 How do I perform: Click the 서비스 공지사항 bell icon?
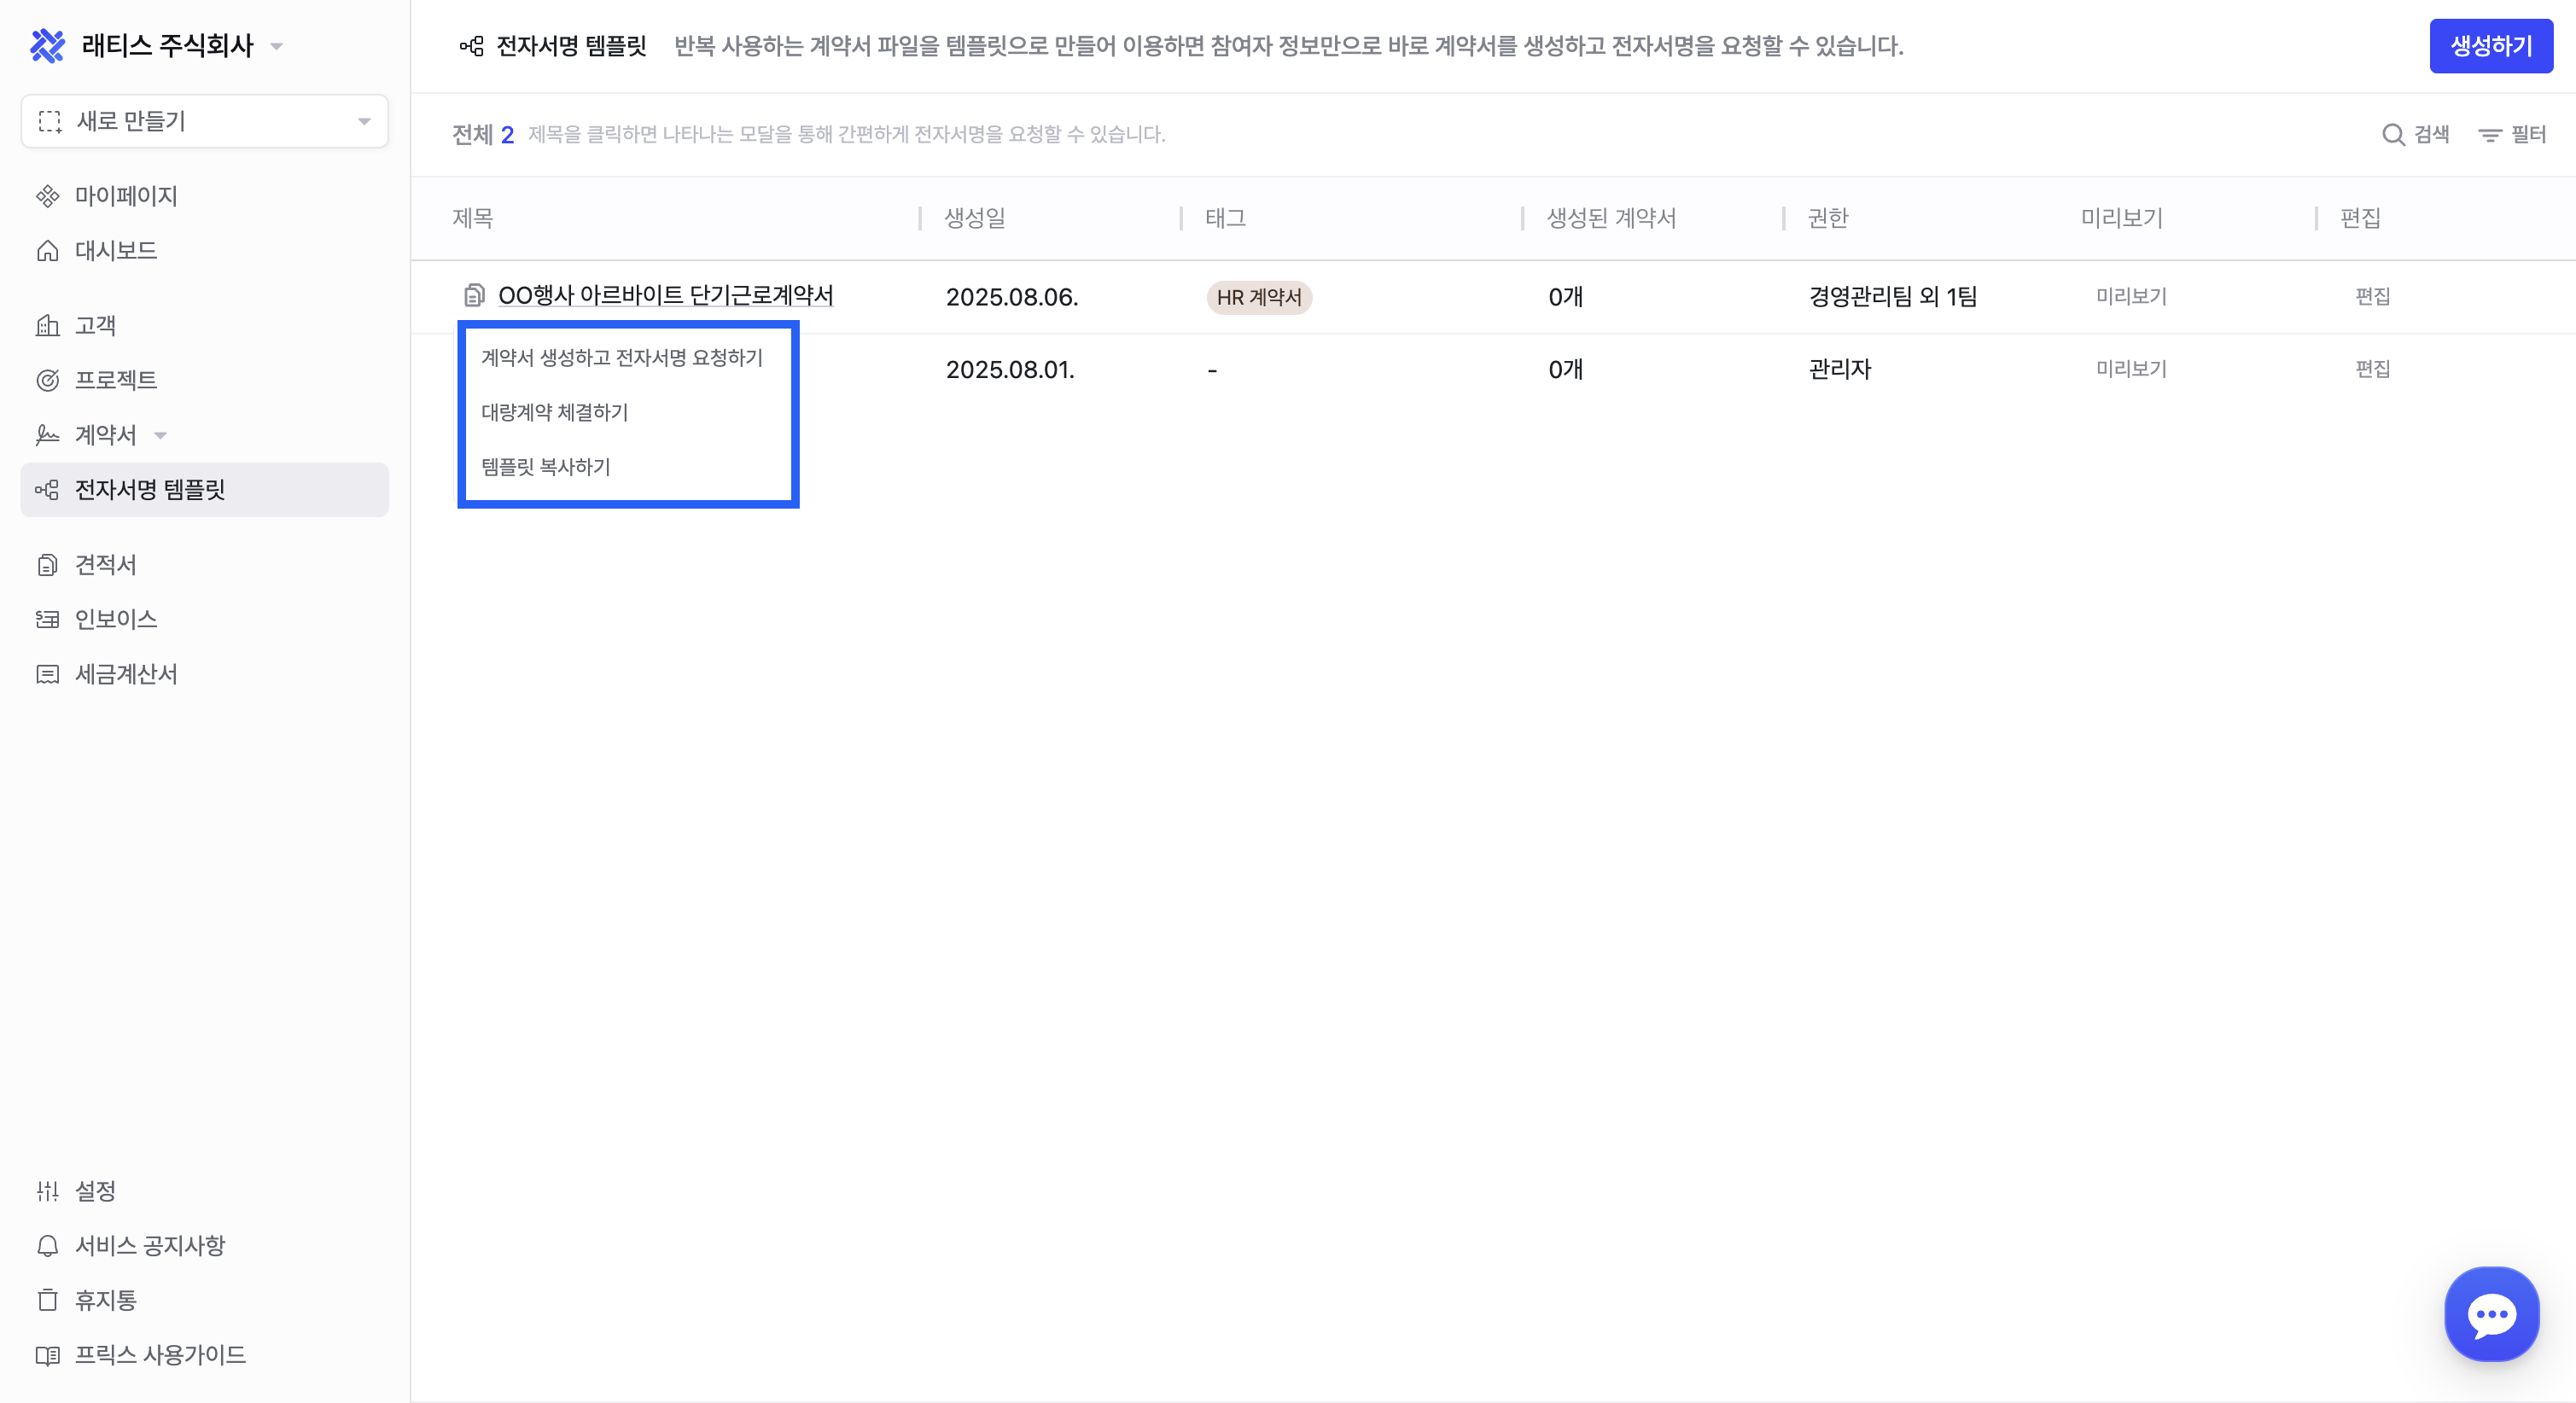click(x=47, y=1246)
